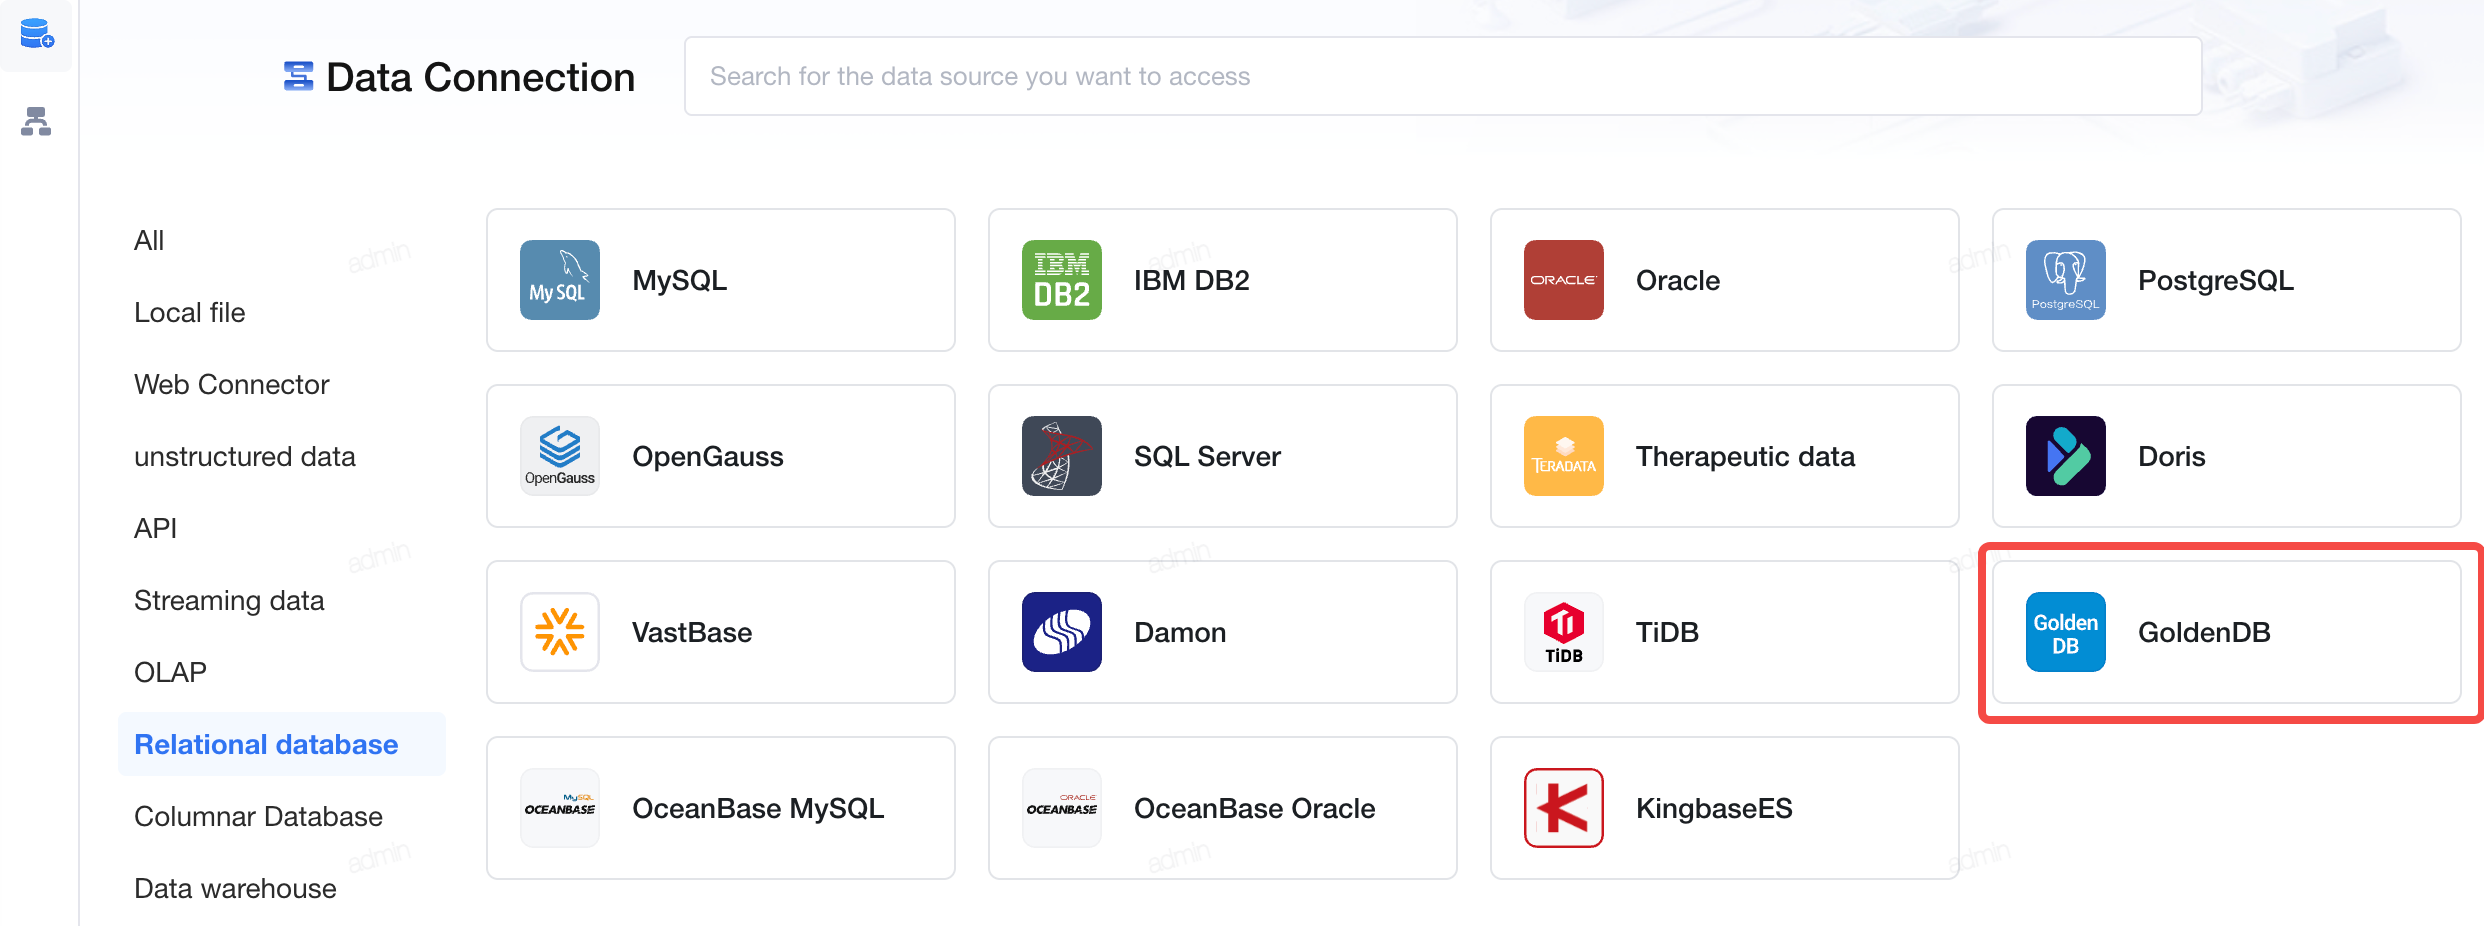Click the Teradata orange icon
Screen dimensions: 2484x926
(1564, 456)
